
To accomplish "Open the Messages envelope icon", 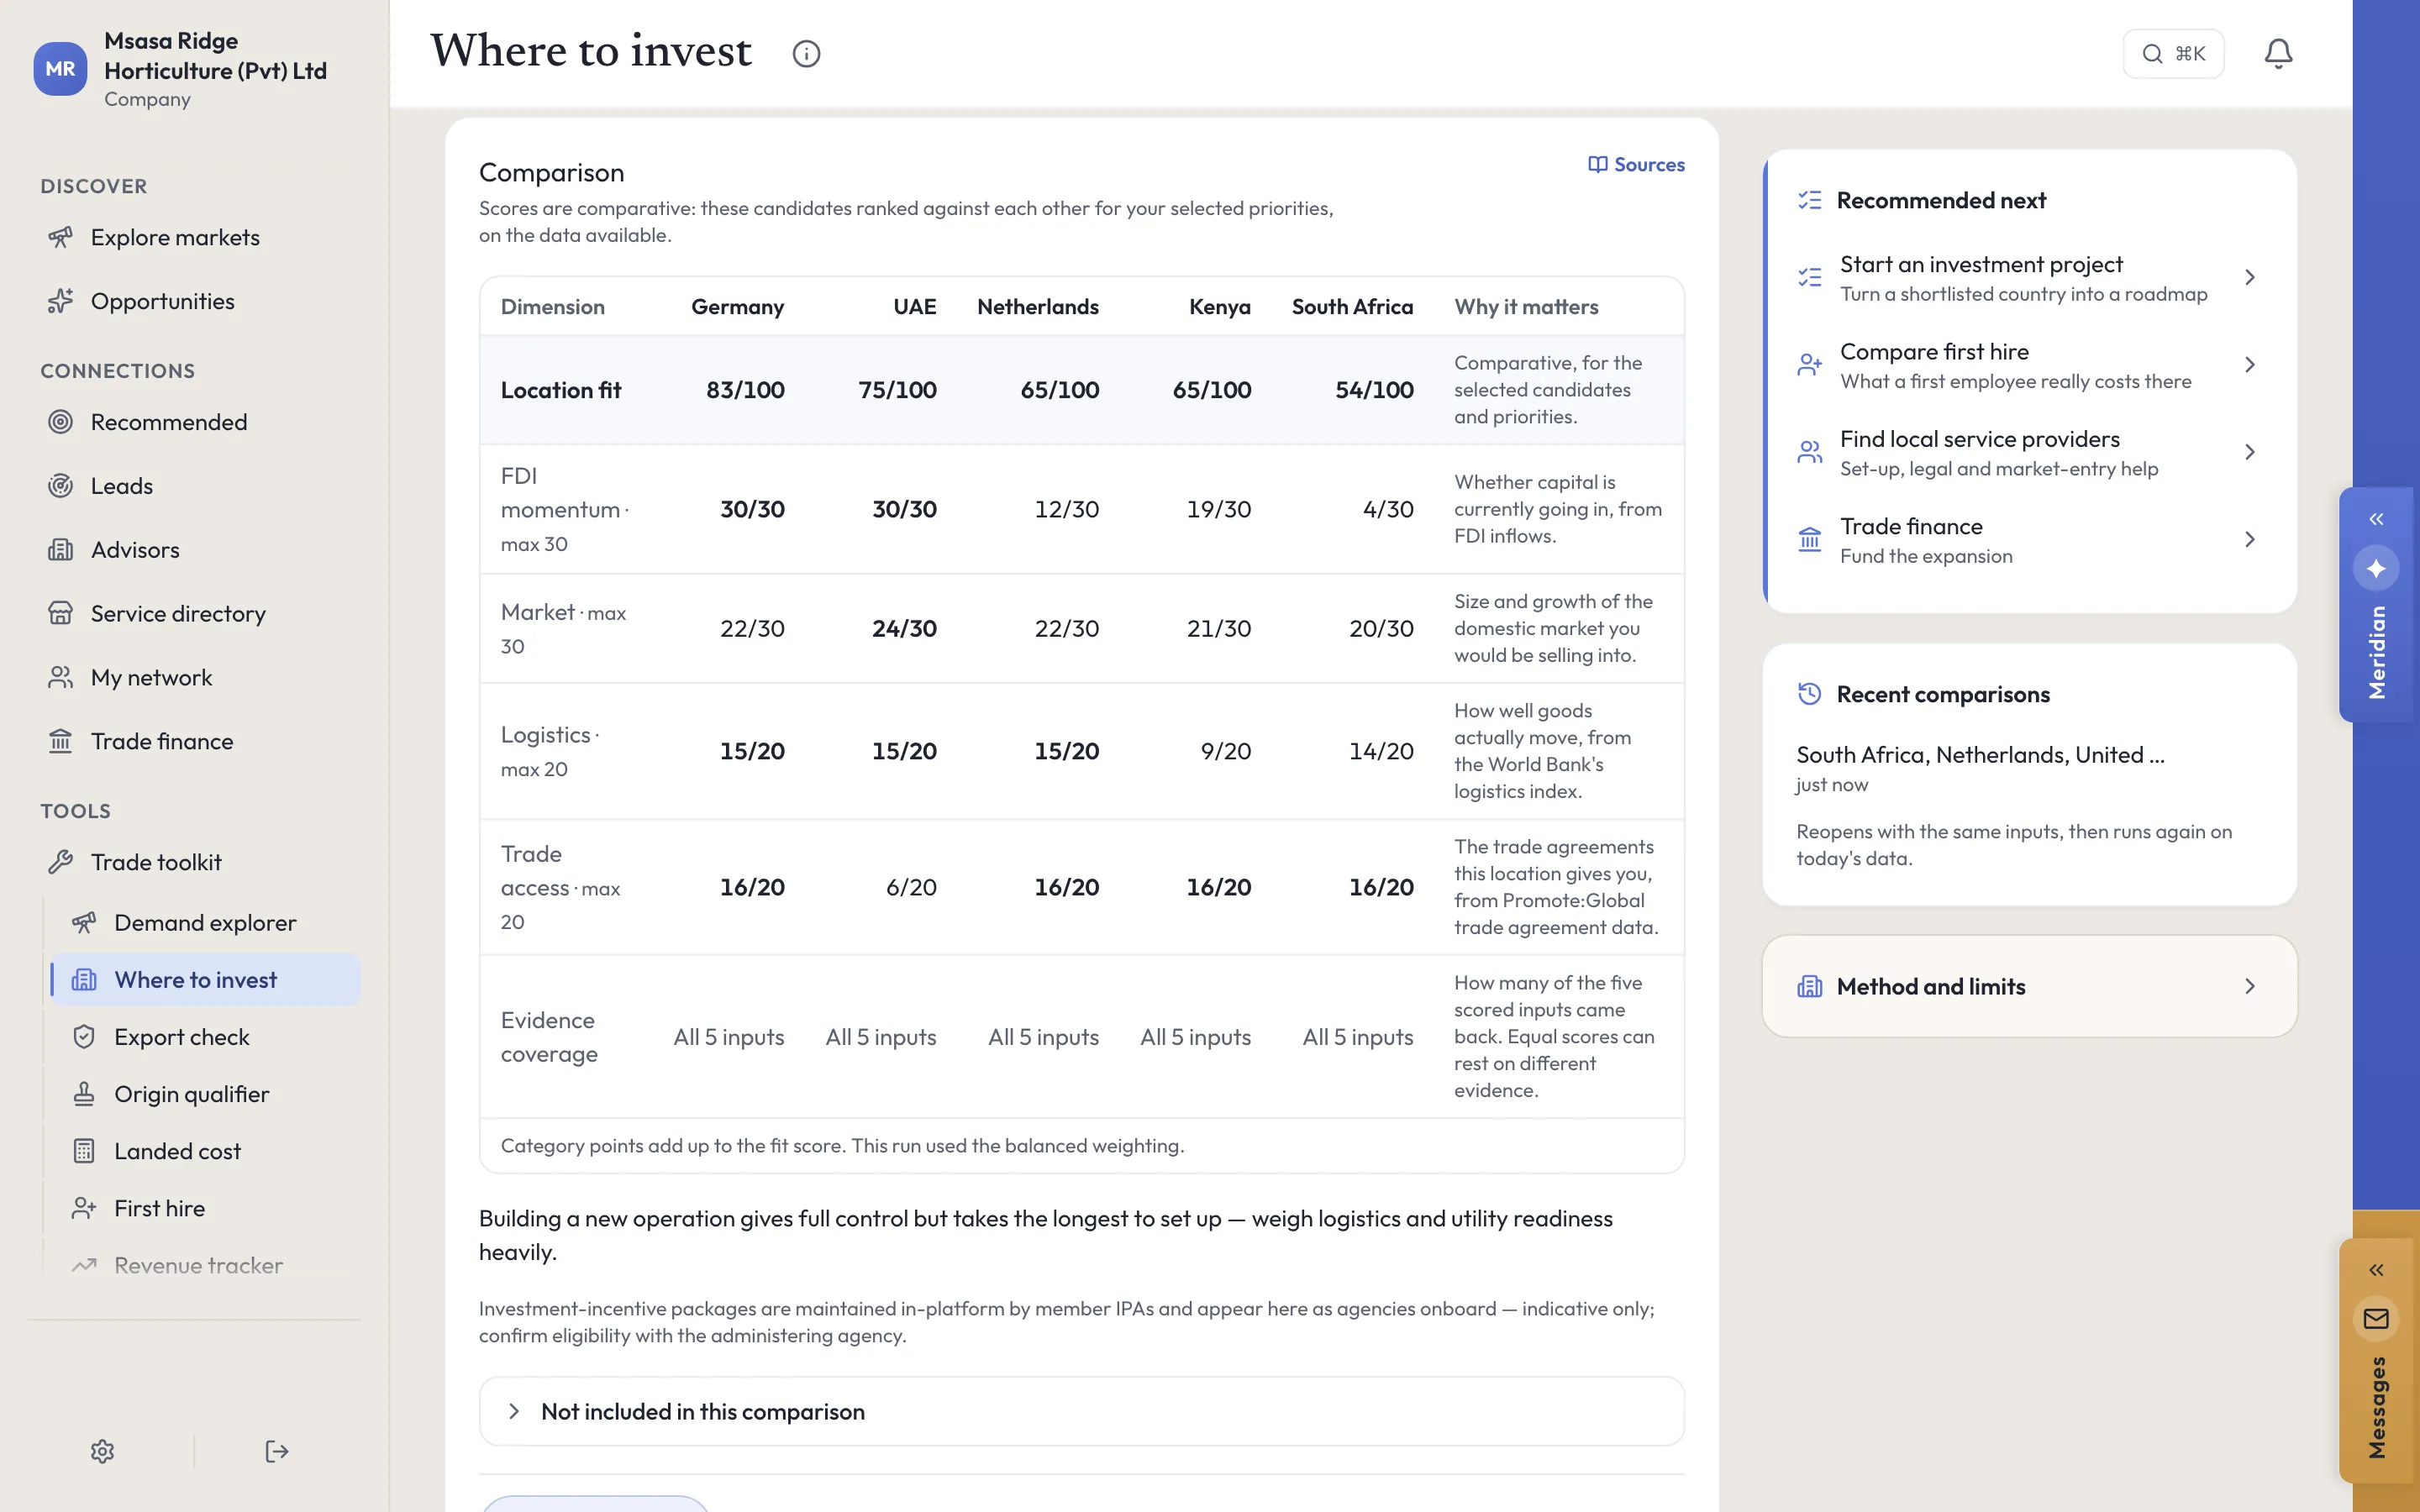I will pos(2376,1319).
